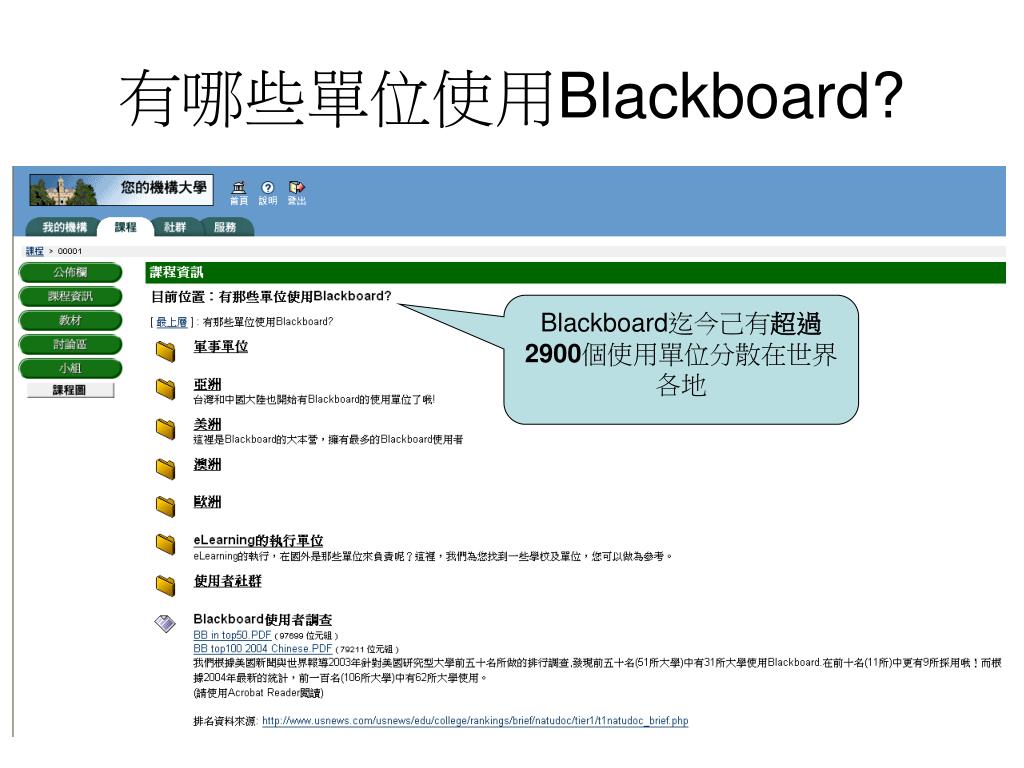Open the usnews.com ranking source link

pos(475,721)
